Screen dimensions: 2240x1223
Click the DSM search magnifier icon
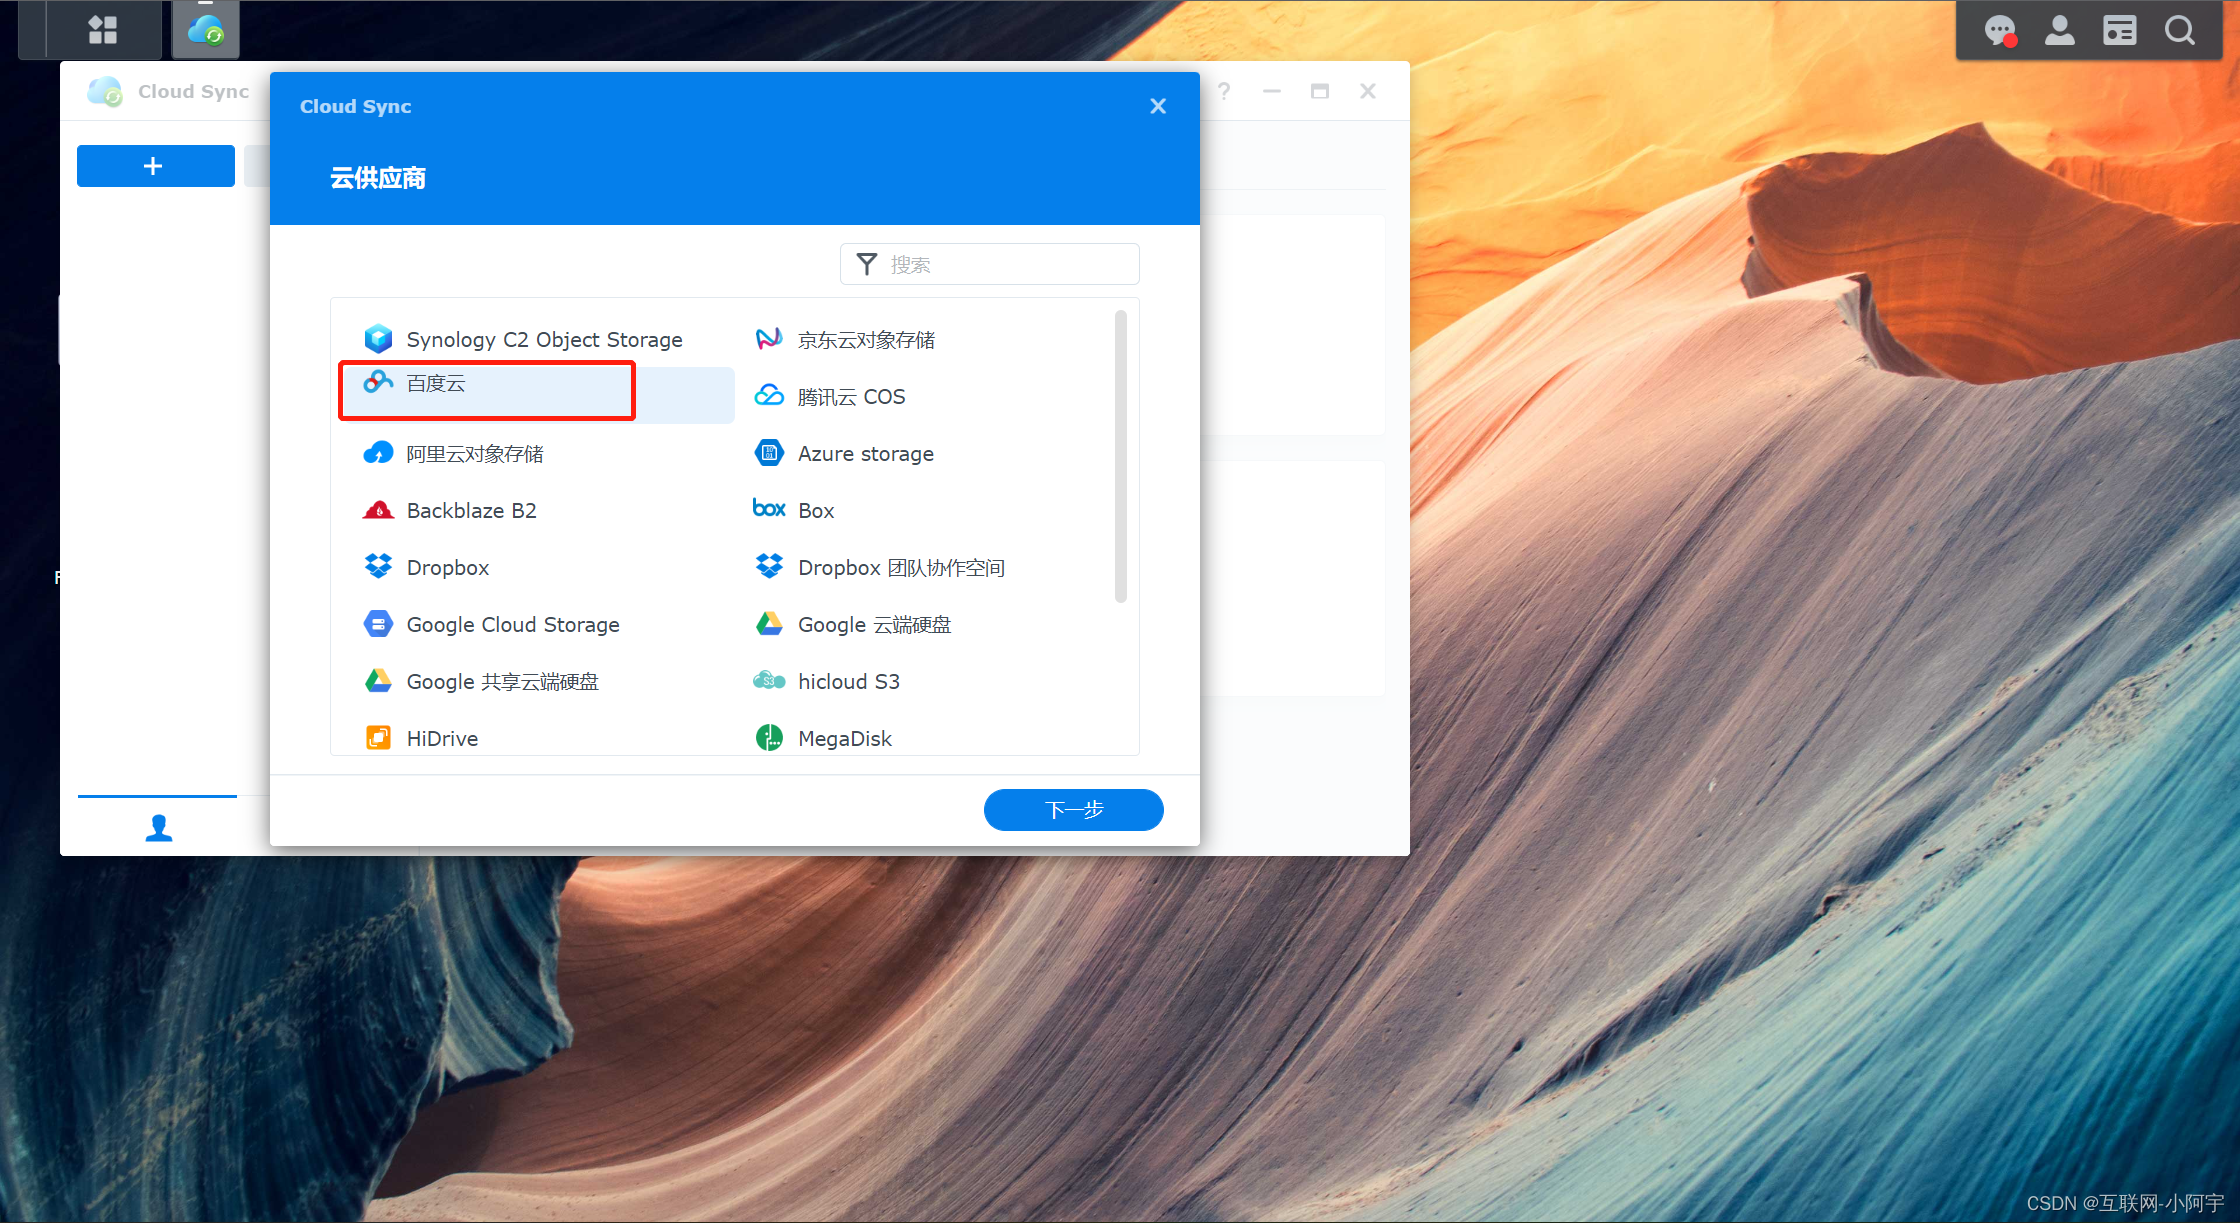[x=2180, y=30]
